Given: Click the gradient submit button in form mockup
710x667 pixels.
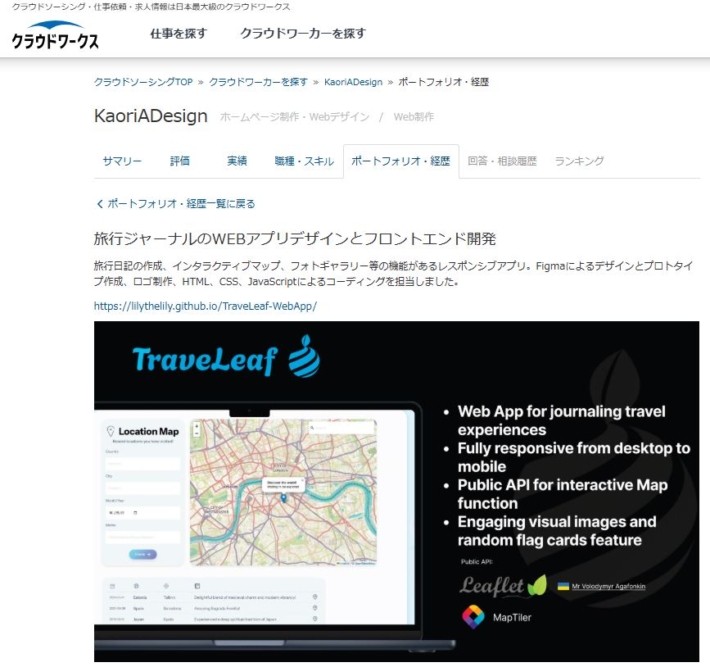Looking at the screenshot, I should click(143, 554).
